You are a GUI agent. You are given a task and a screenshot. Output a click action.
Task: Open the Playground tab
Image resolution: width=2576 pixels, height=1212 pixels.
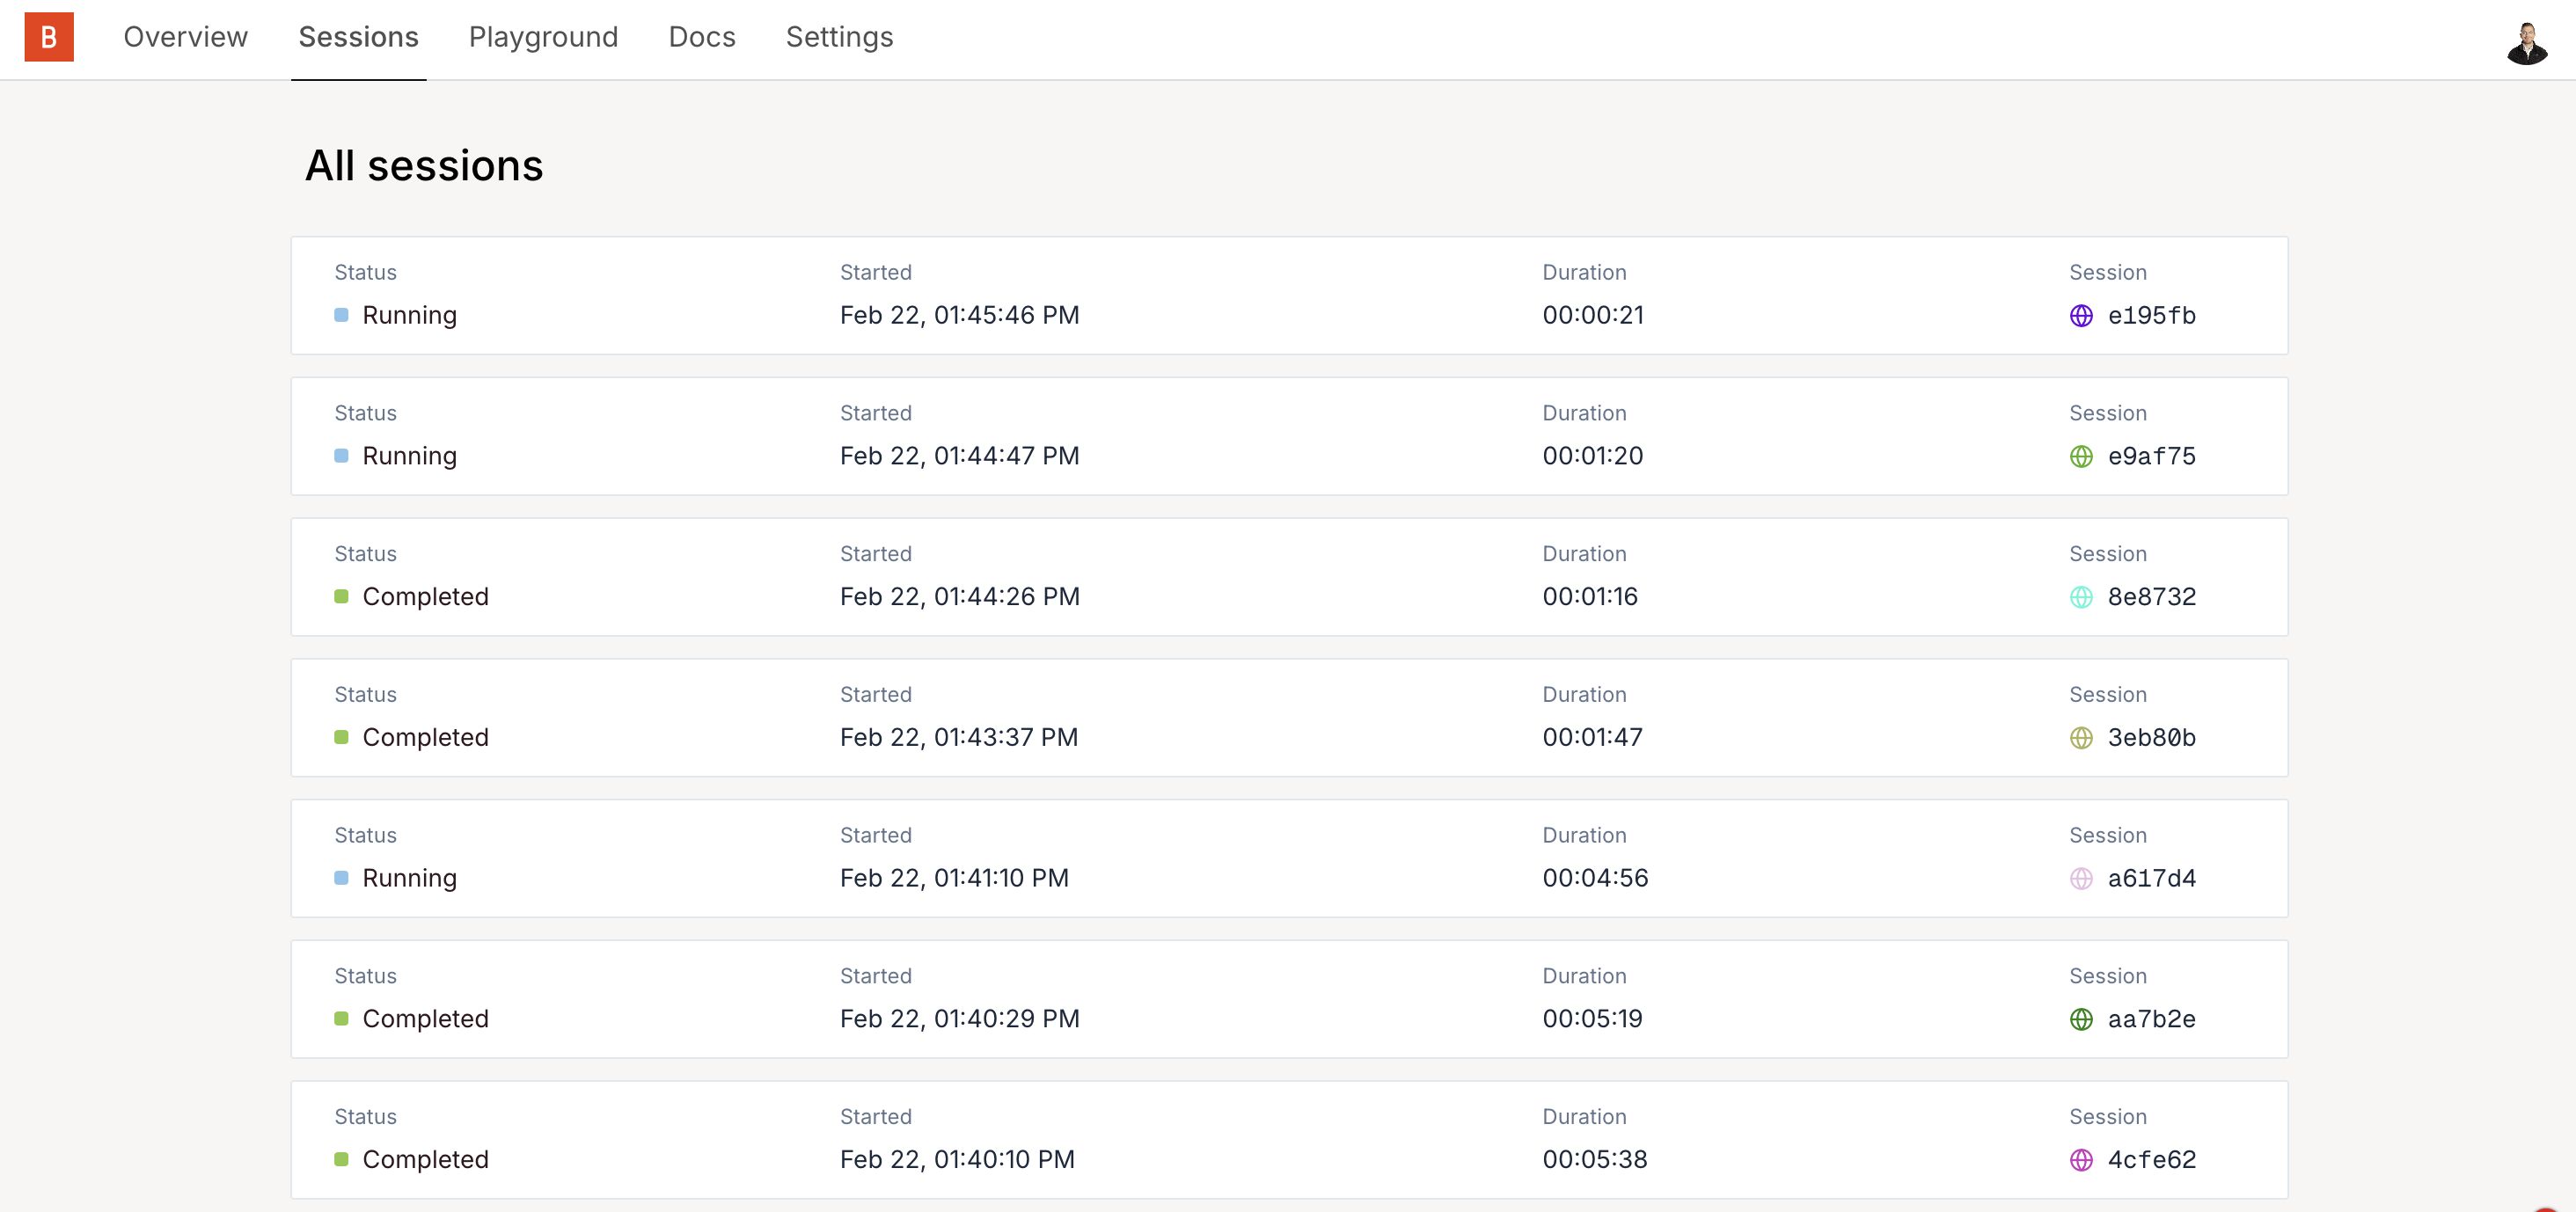(x=543, y=37)
